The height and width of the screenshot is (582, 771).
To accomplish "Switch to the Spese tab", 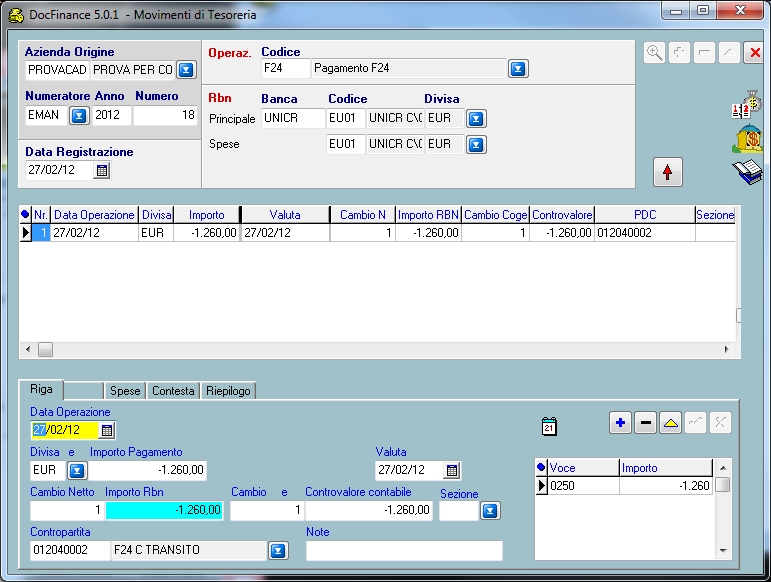I will pyautogui.click(x=126, y=391).
